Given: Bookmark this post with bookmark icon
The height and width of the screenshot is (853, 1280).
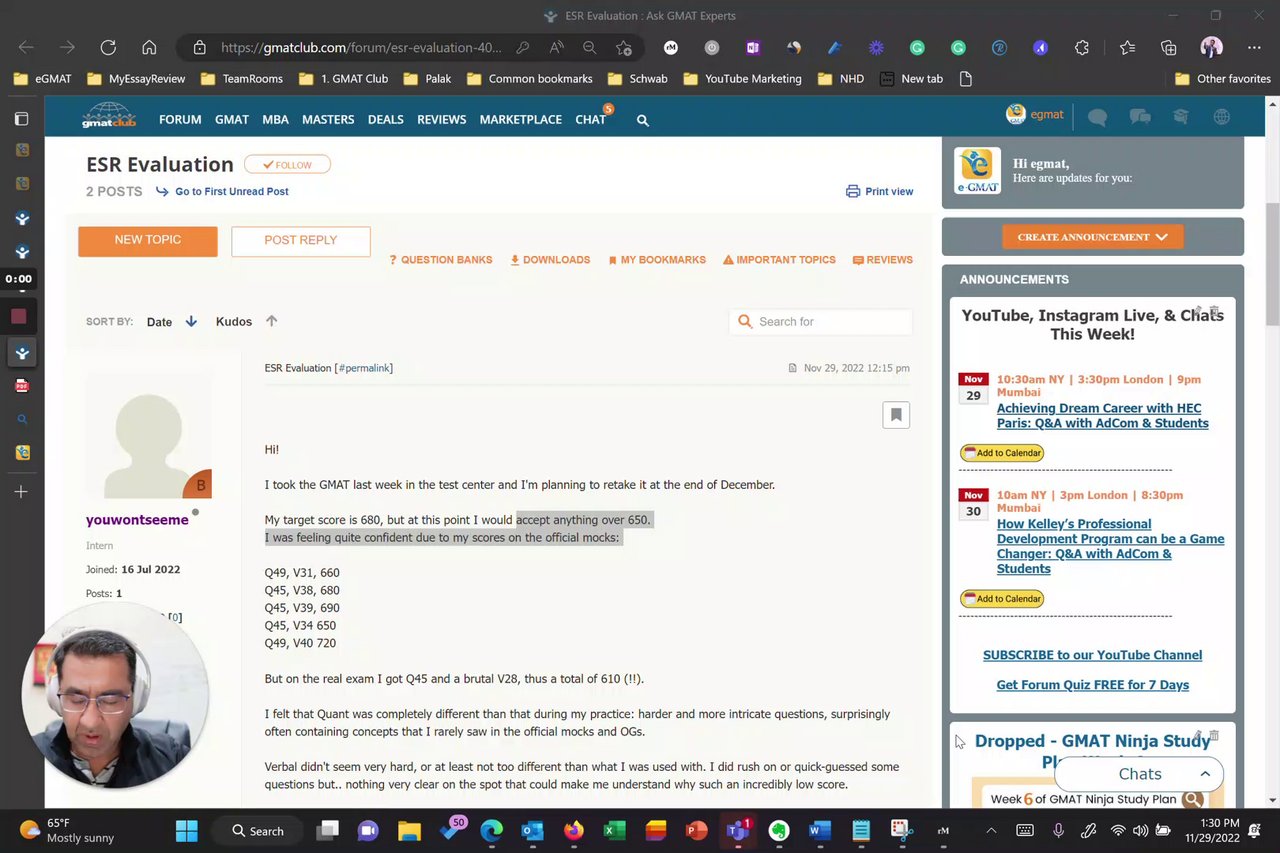Looking at the screenshot, I should coord(896,415).
